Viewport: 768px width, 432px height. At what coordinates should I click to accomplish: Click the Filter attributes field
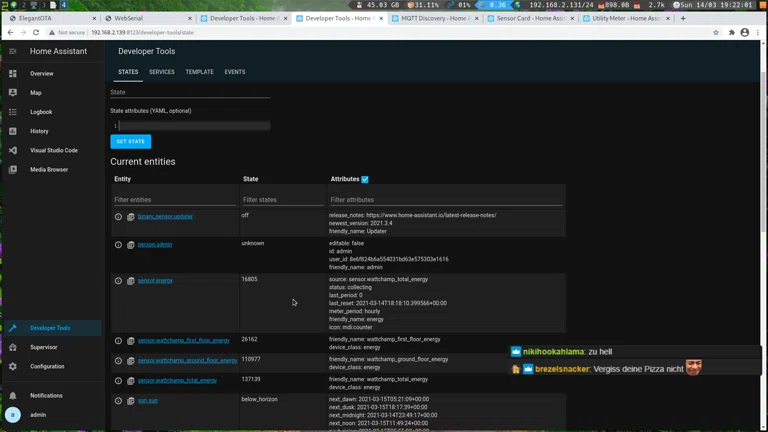(x=445, y=200)
